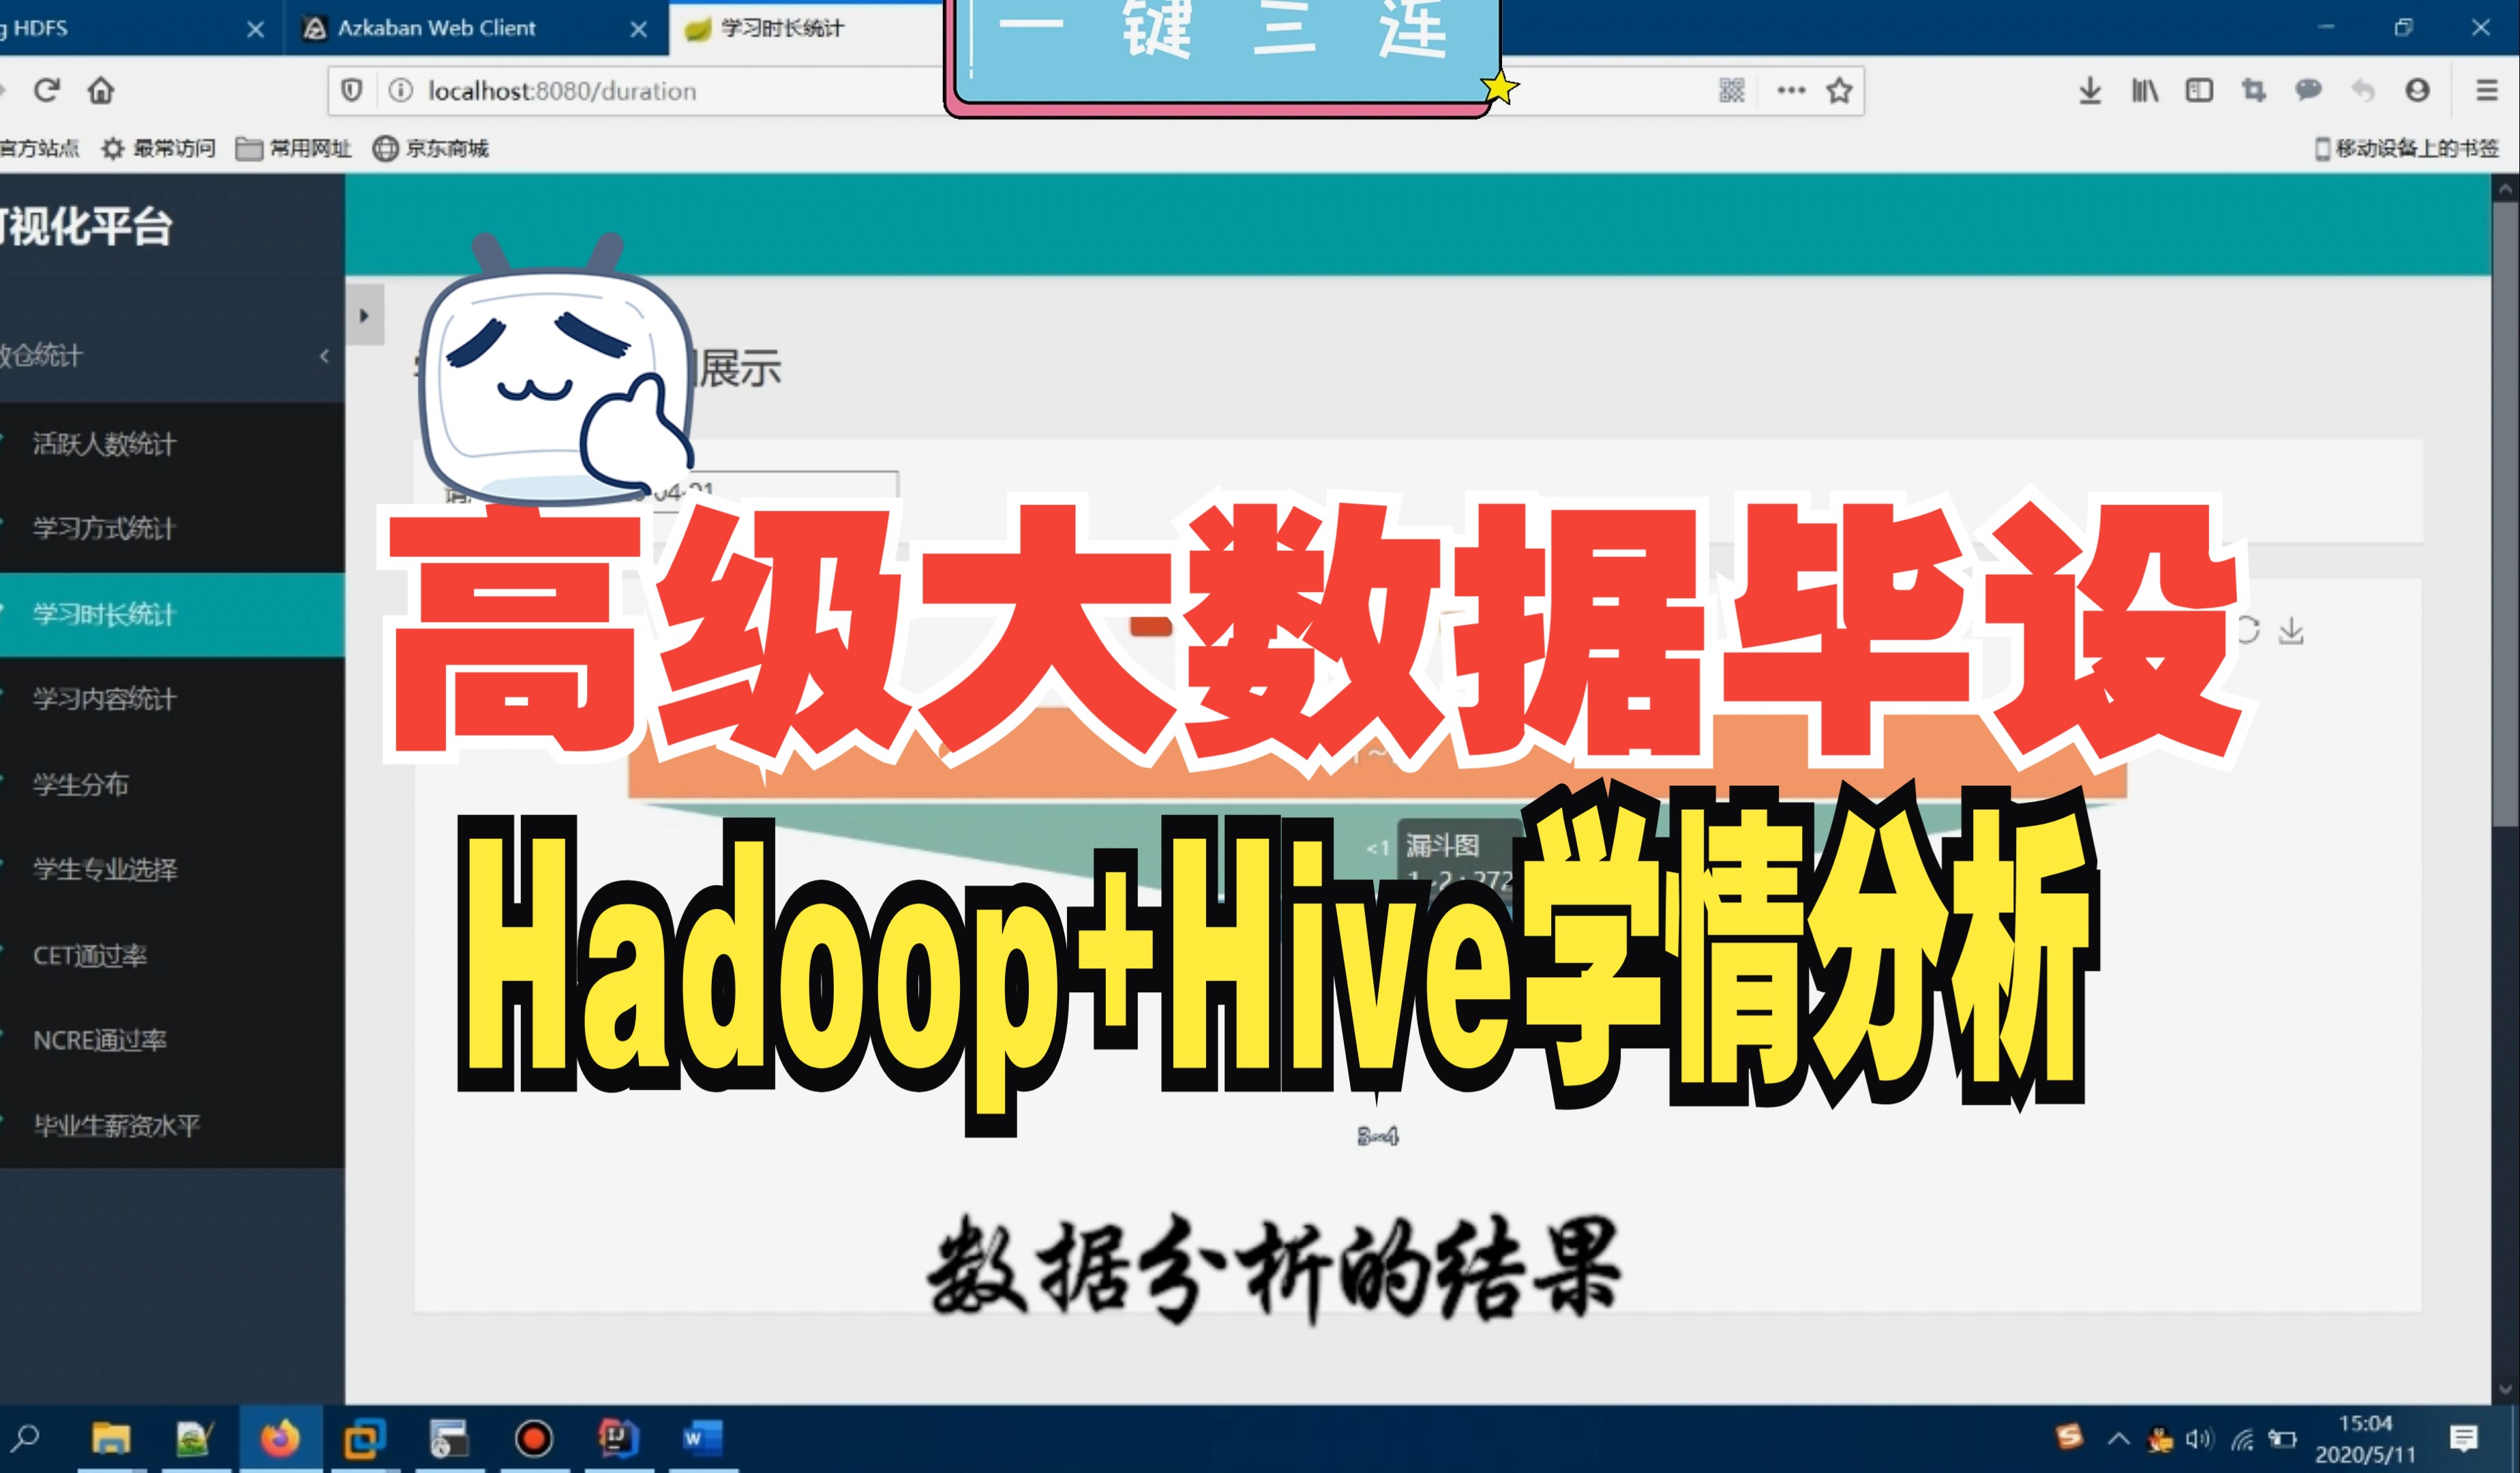This screenshot has width=2520, height=1473.
Task: Close the Azkaban Web Client tab
Action: 639,29
